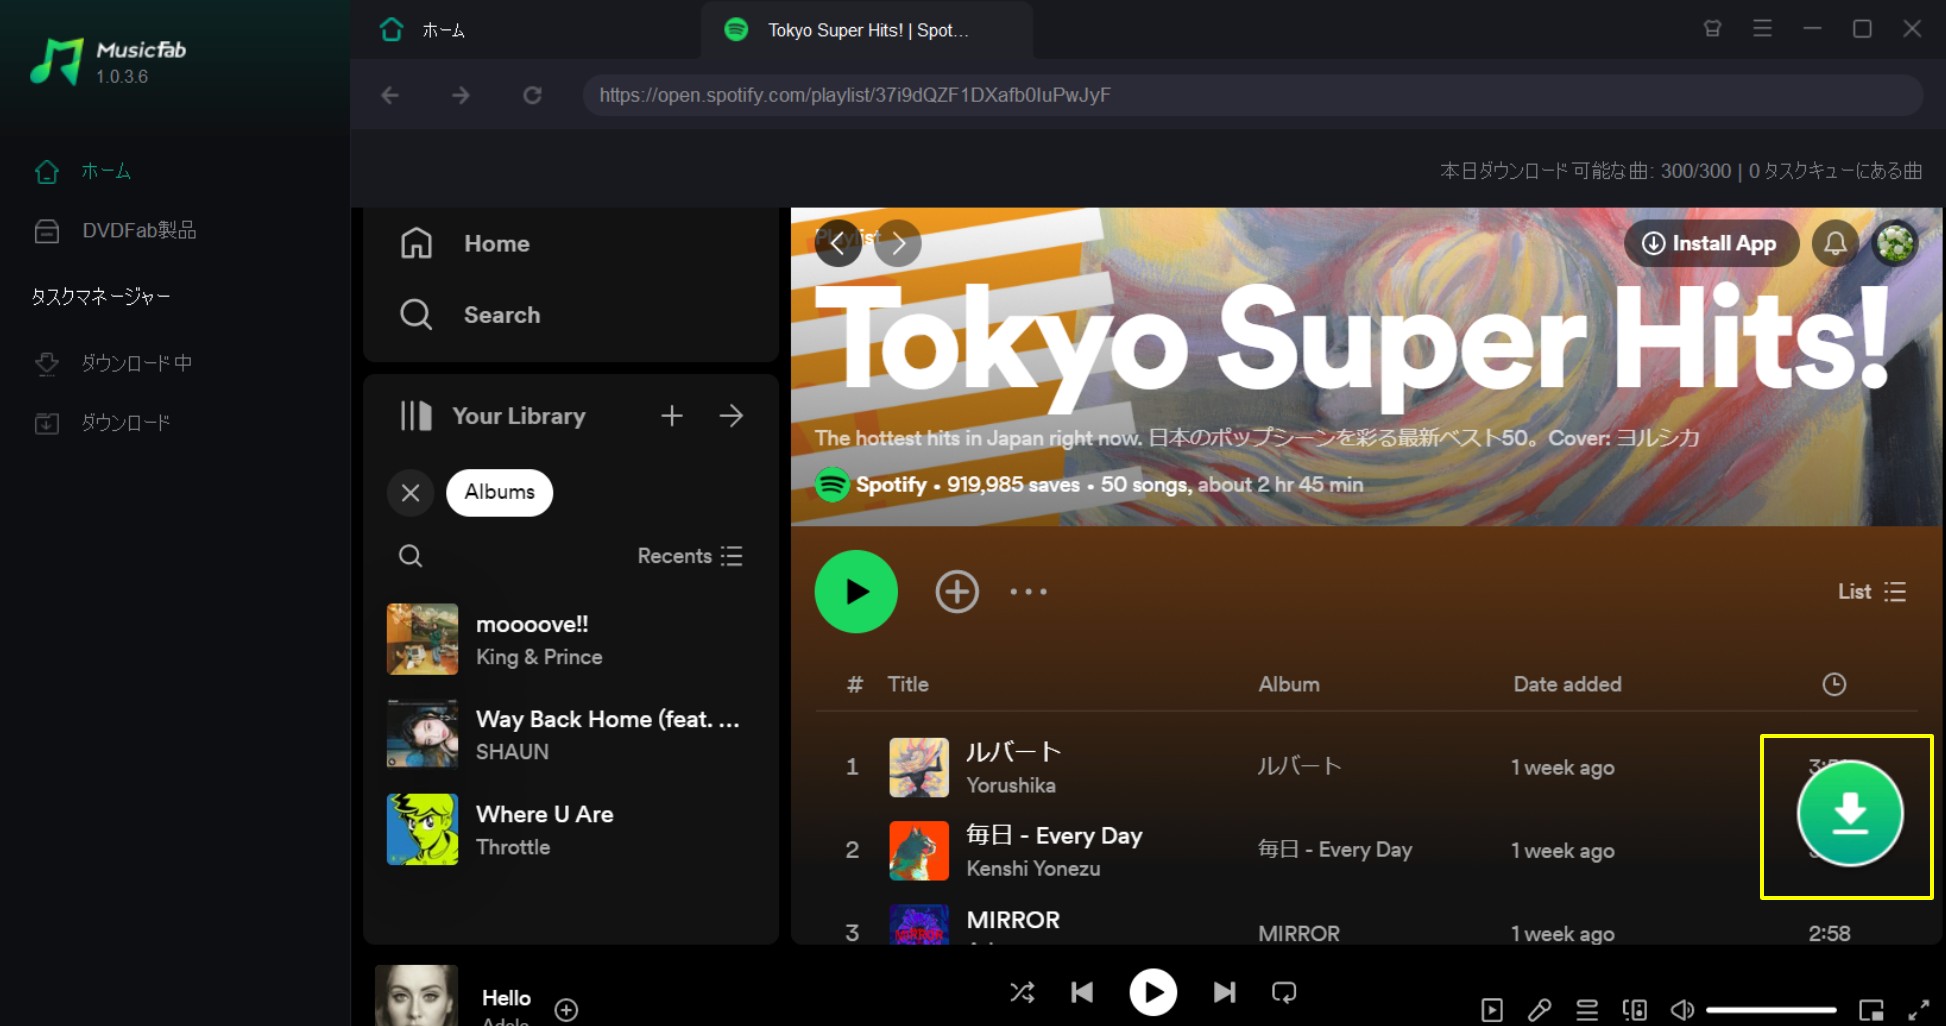The width and height of the screenshot is (1946, 1026).
Task: Click the Date added column header
Action: click(1567, 685)
